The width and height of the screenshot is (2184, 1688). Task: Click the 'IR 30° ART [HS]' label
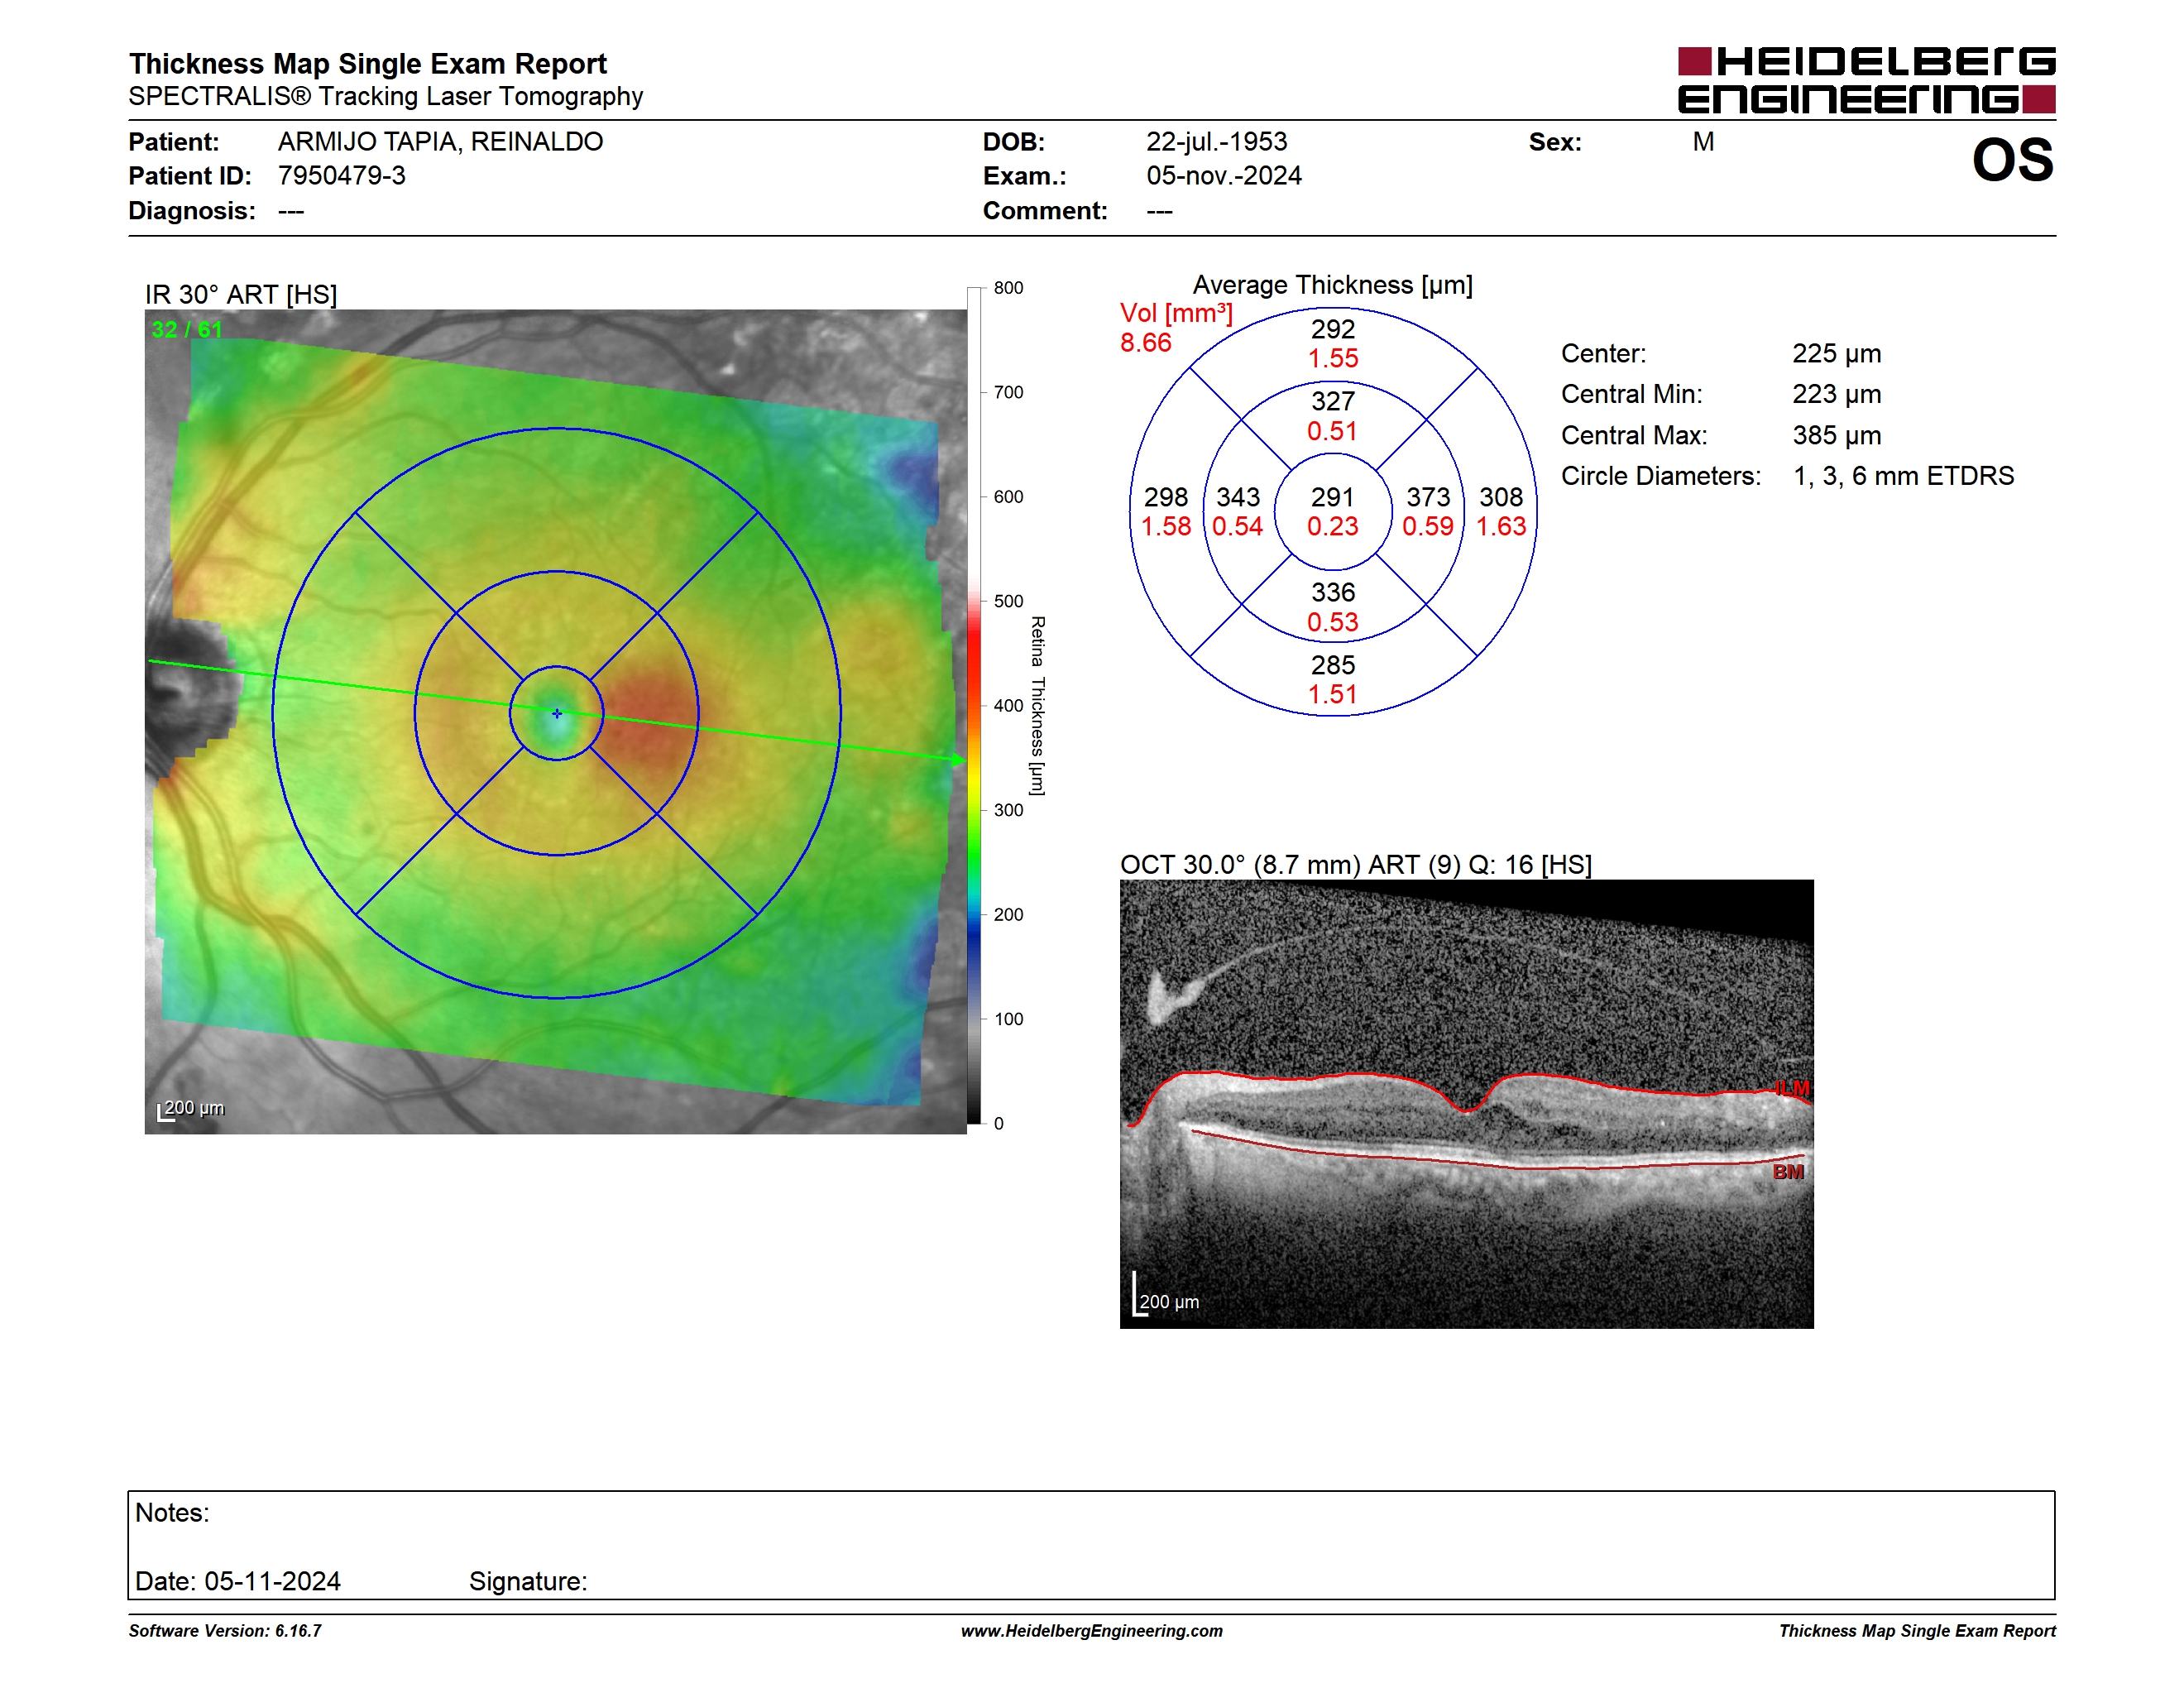[x=240, y=294]
